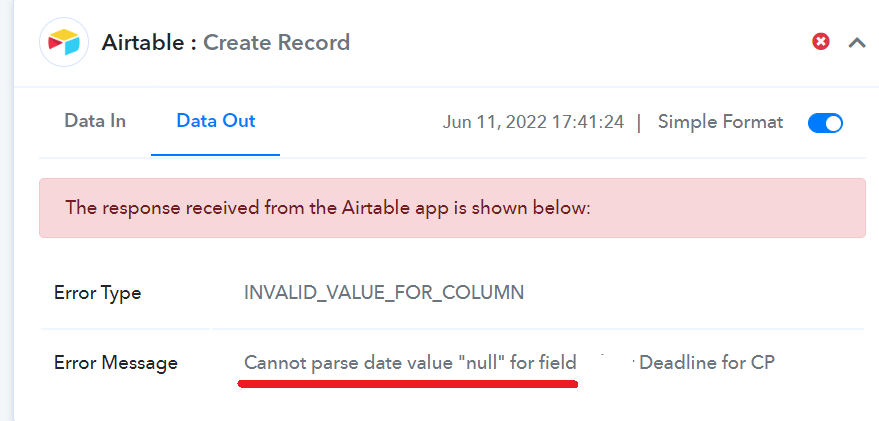
Task: Toggle the Simple Format switch
Action: click(x=825, y=123)
